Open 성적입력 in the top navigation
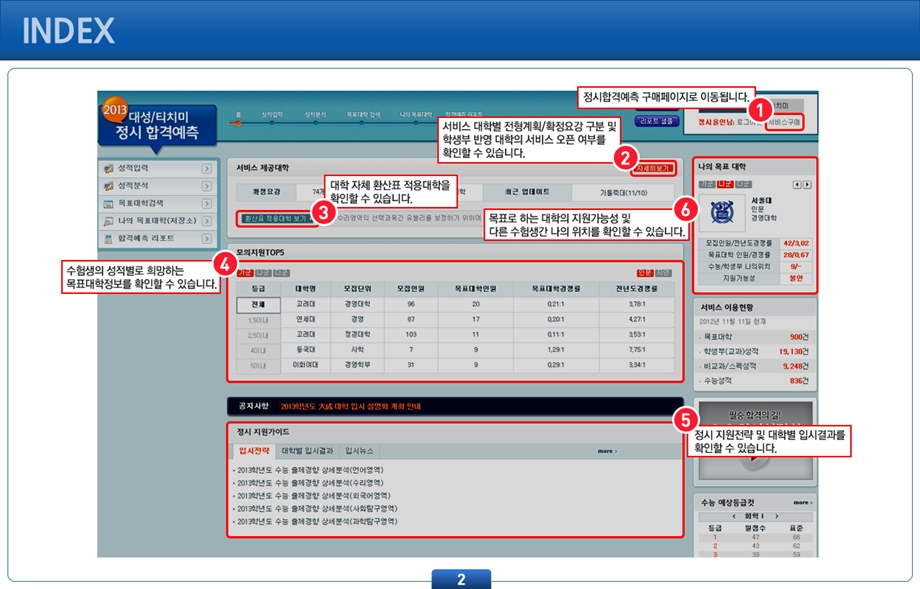Image resolution: width=920 pixels, height=589 pixels. 272,117
